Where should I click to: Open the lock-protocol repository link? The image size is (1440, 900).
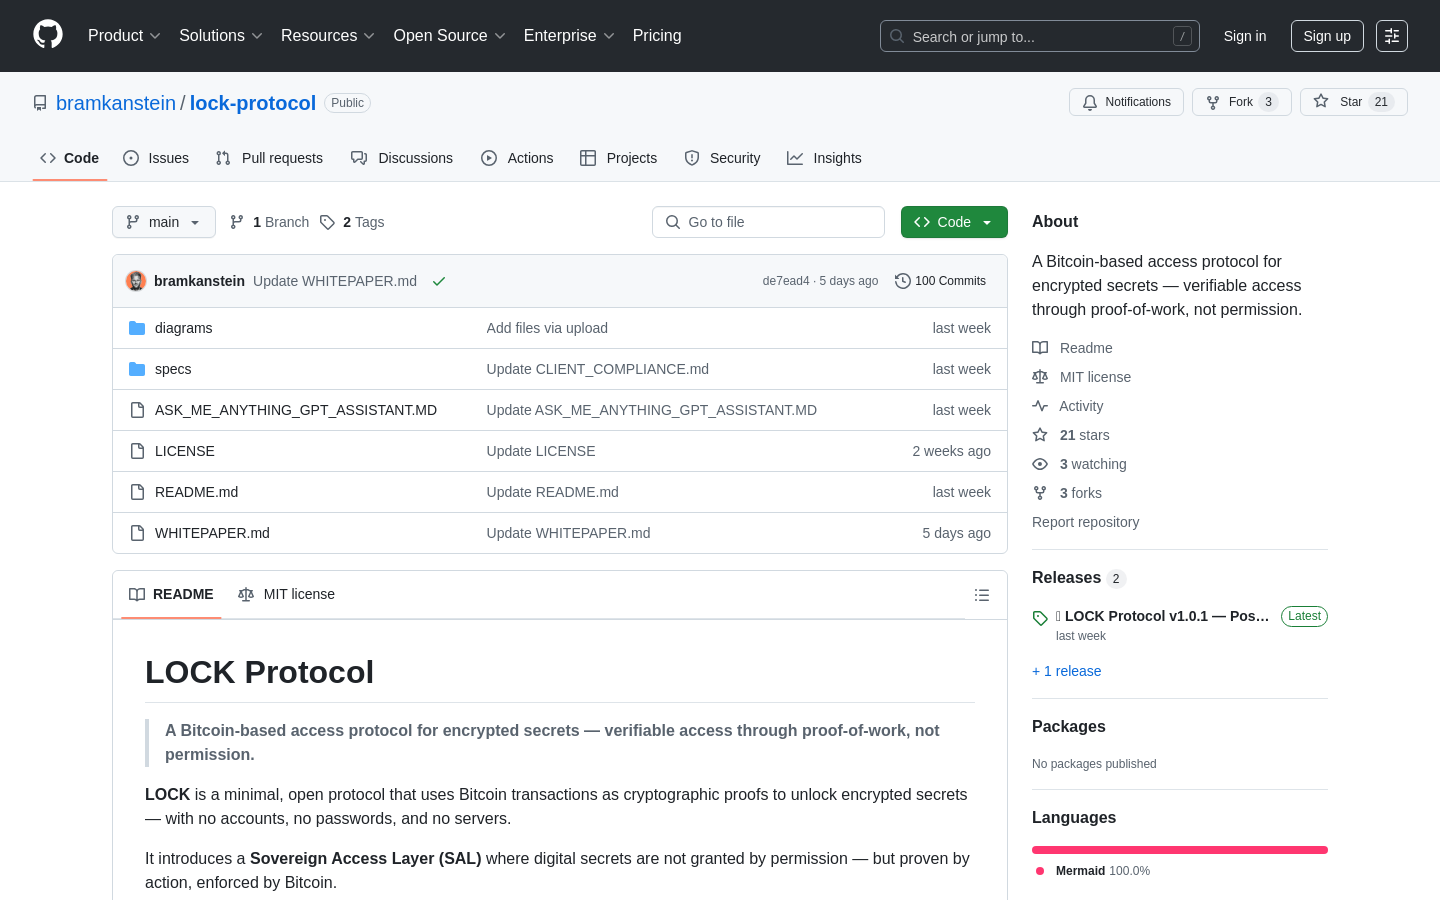253,103
